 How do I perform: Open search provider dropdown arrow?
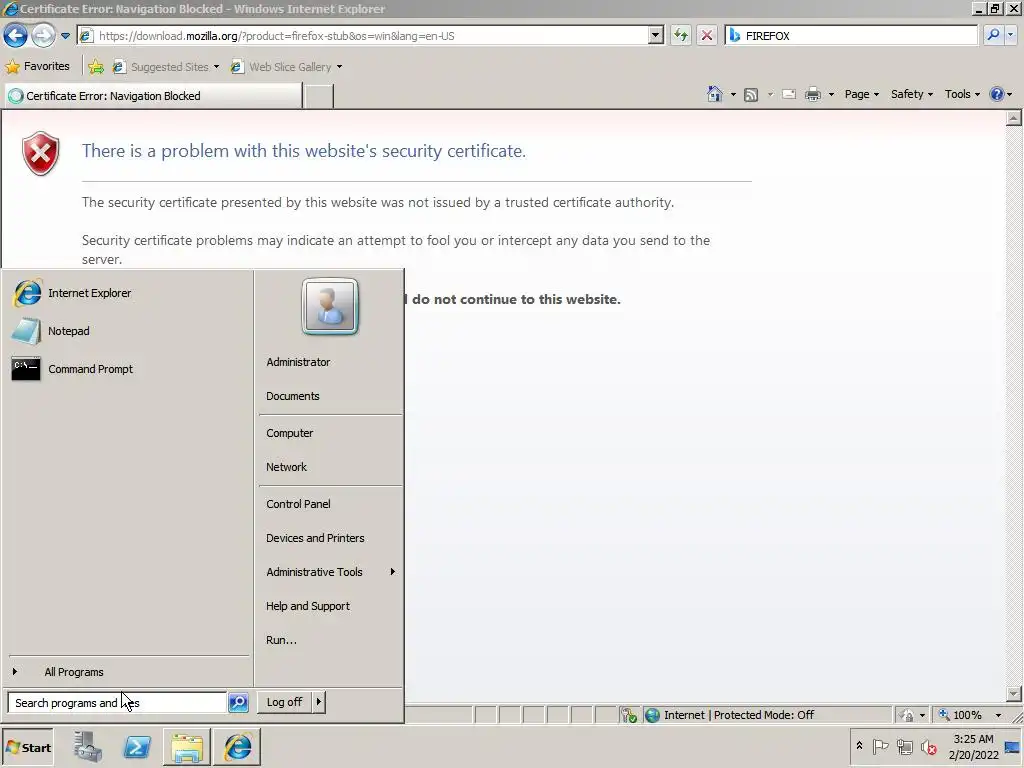point(1011,36)
